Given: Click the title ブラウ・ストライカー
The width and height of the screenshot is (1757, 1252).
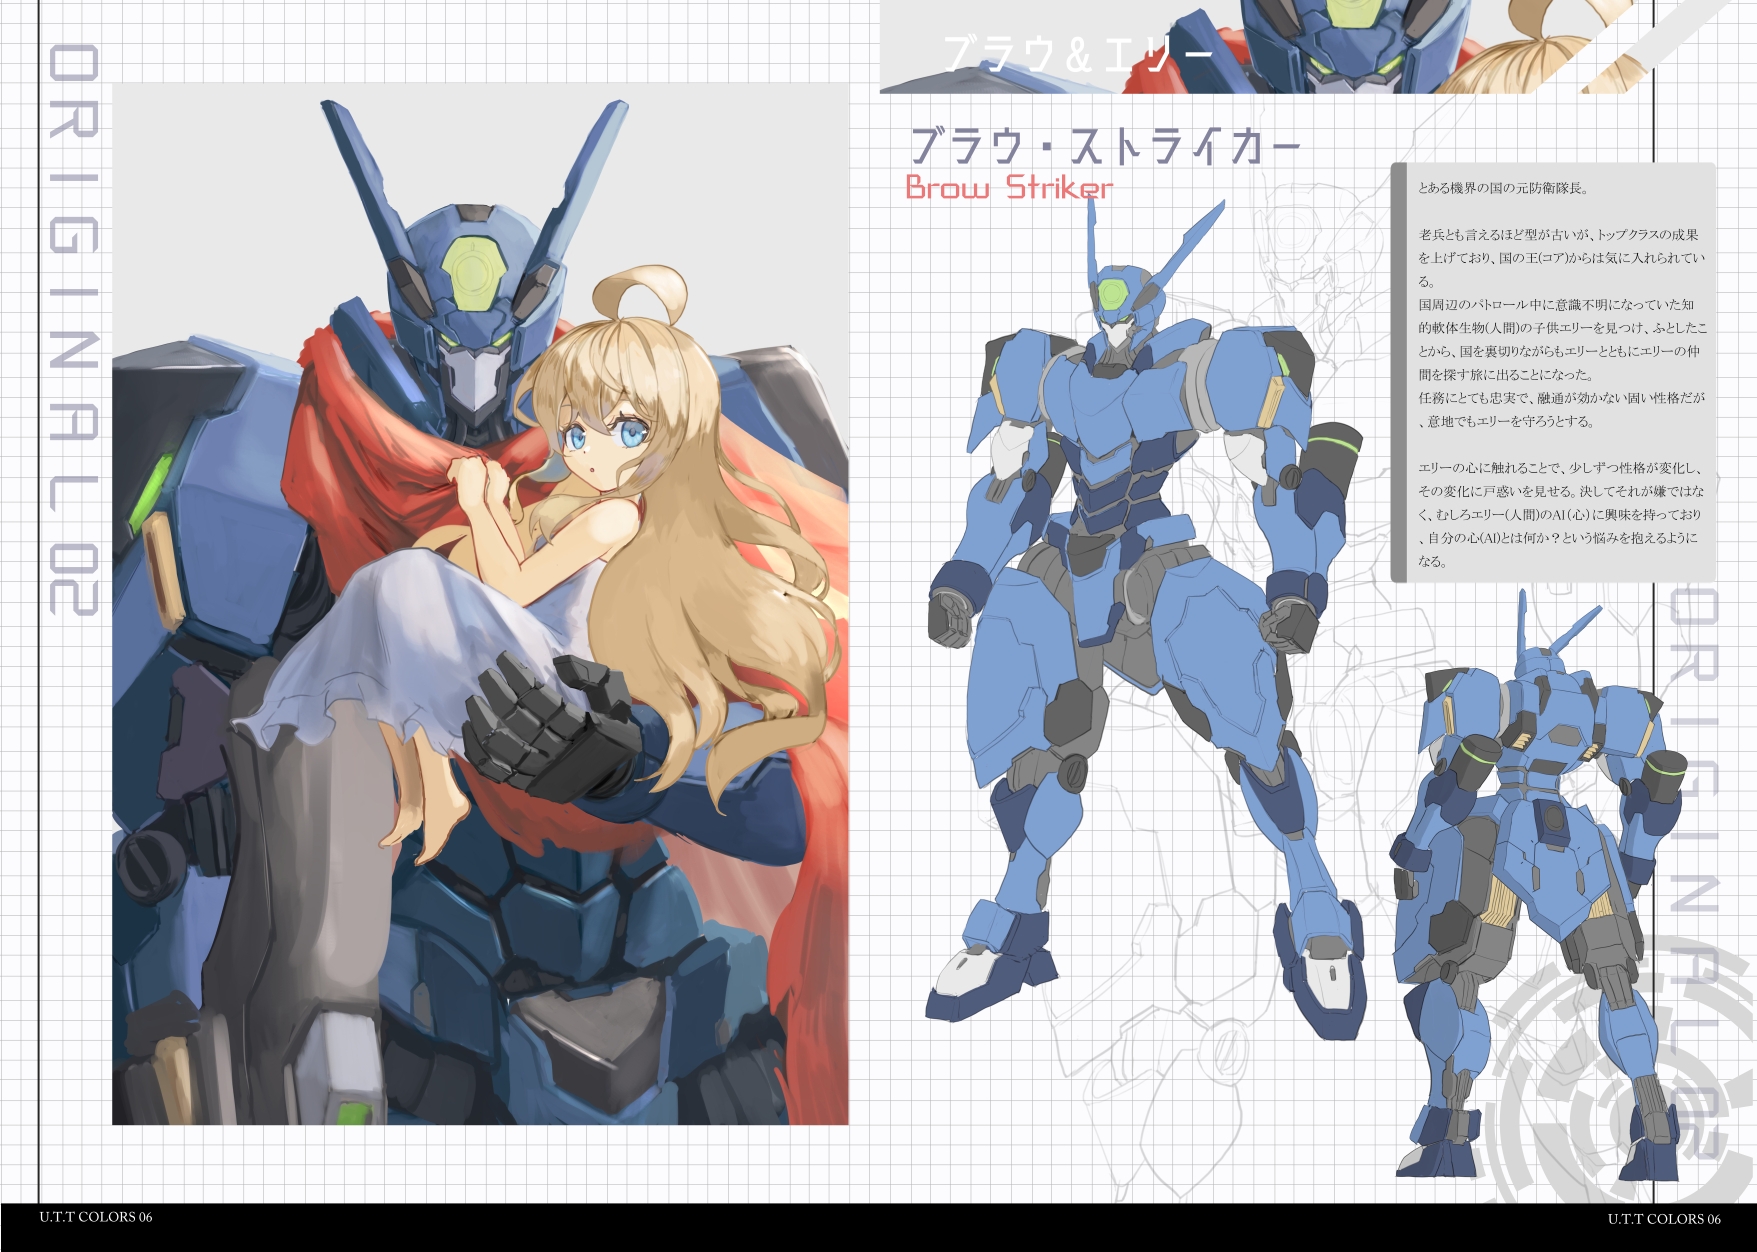Looking at the screenshot, I should (x=1105, y=146).
